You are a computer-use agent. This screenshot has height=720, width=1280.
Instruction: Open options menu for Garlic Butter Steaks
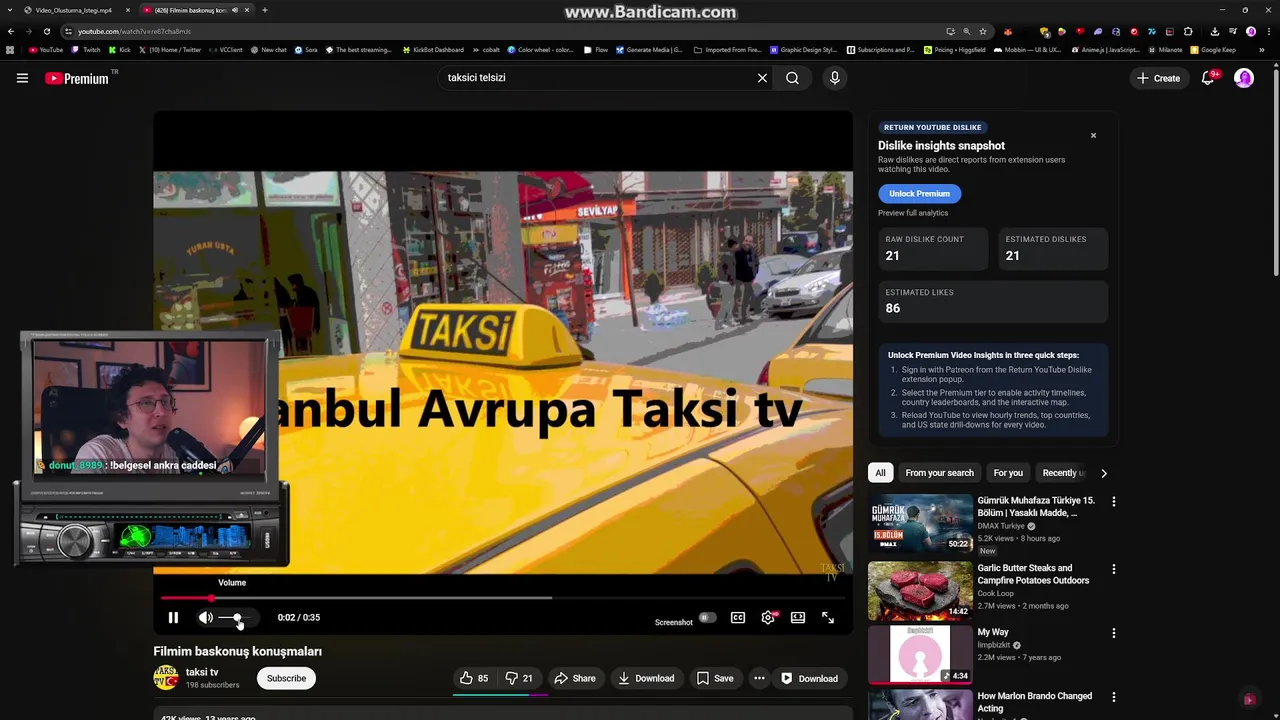pos(1114,569)
